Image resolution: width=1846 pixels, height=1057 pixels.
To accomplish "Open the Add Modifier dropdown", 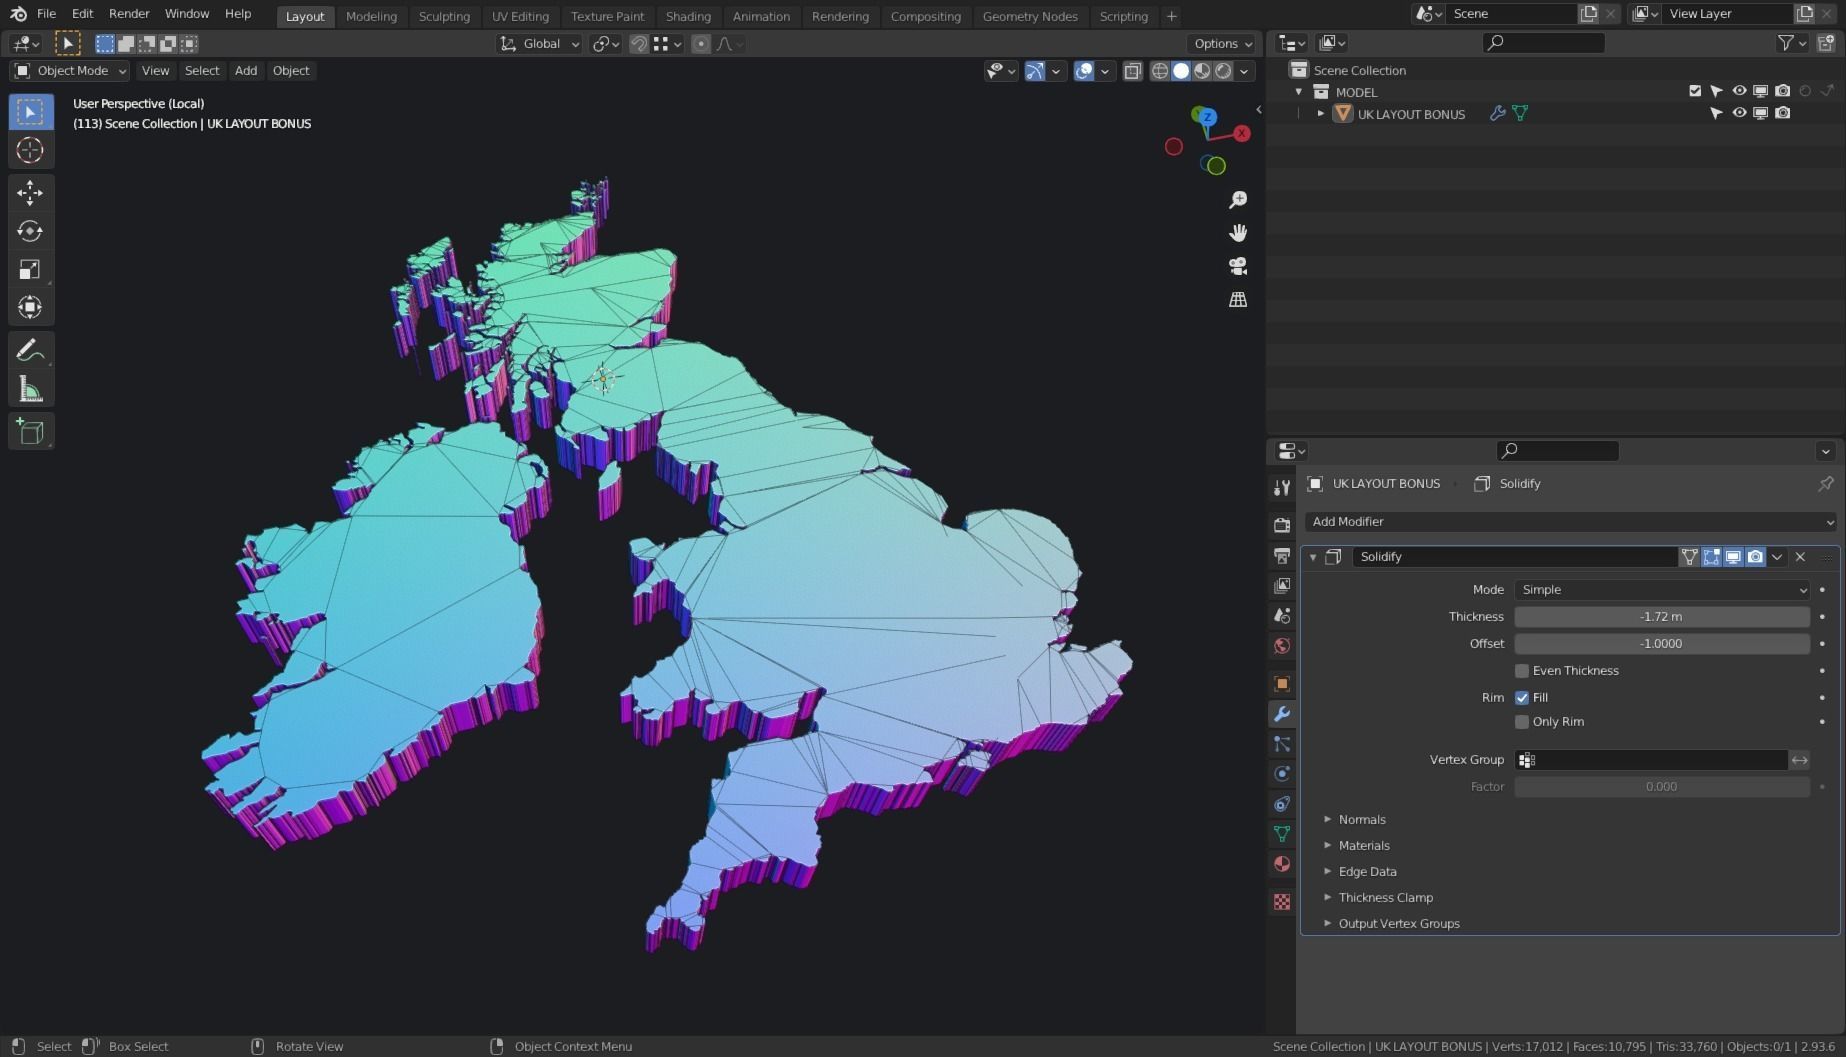I will click(x=1571, y=522).
